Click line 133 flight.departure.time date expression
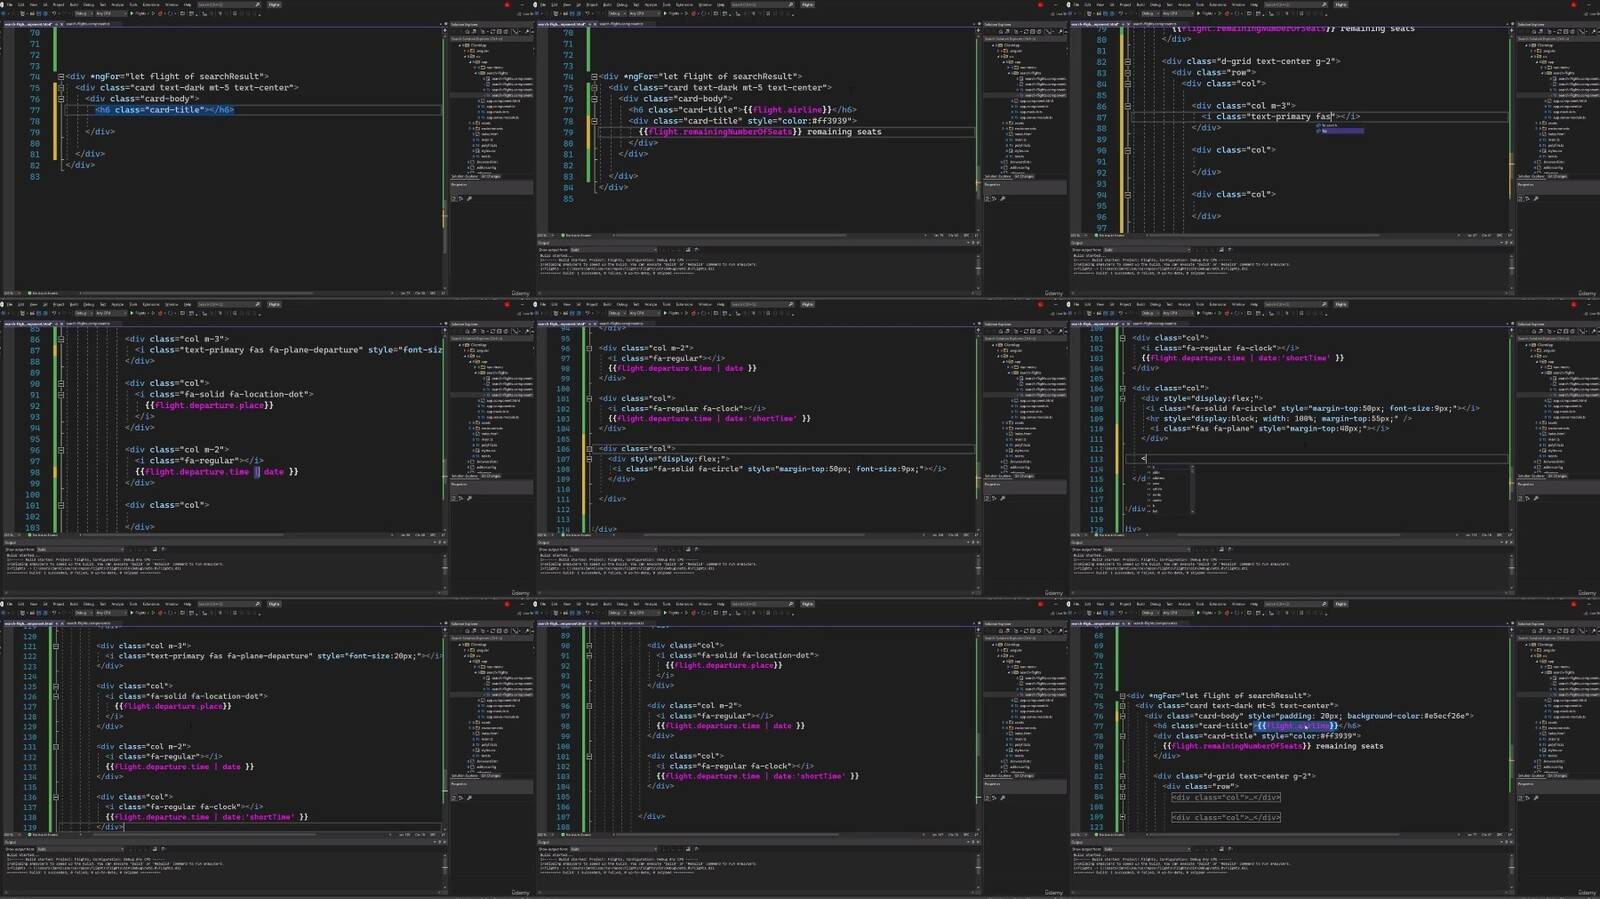Viewport: 1600px width, 899px height. pyautogui.click(x=180, y=767)
